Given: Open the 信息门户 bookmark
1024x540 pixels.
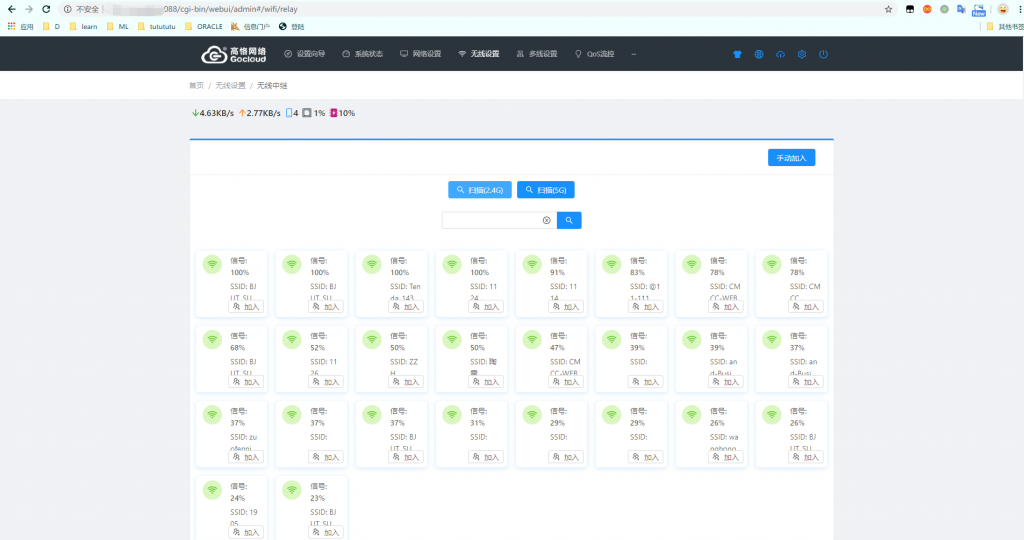Looking at the screenshot, I should (251, 27).
